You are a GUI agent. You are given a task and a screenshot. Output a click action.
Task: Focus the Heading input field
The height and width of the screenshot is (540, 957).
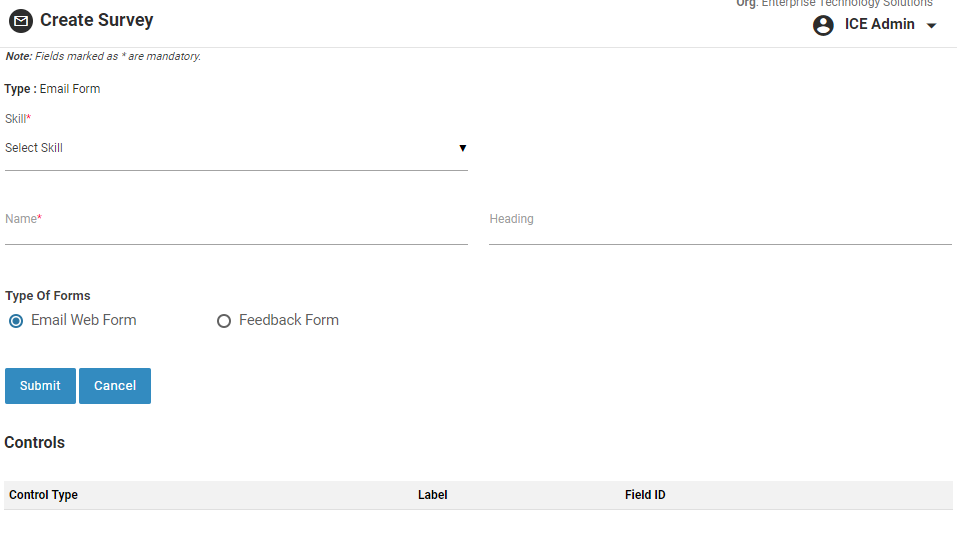[x=720, y=230]
